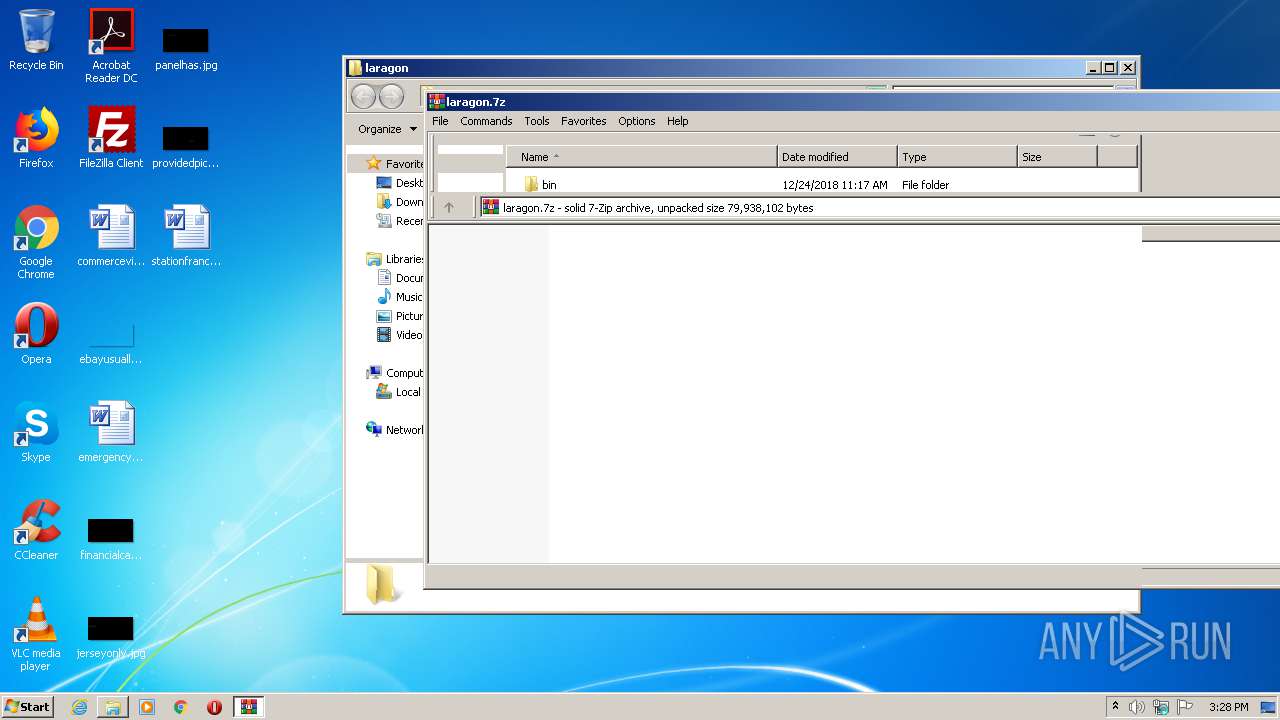Click the WinRAR archive path field
1280x720 pixels.
pyautogui.click(x=879, y=208)
